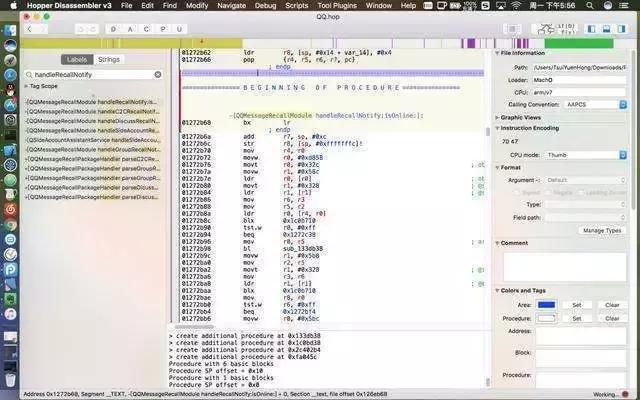Collapse the Comment section
The width and height of the screenshot is (640, 400).
(x=497, y=243)
